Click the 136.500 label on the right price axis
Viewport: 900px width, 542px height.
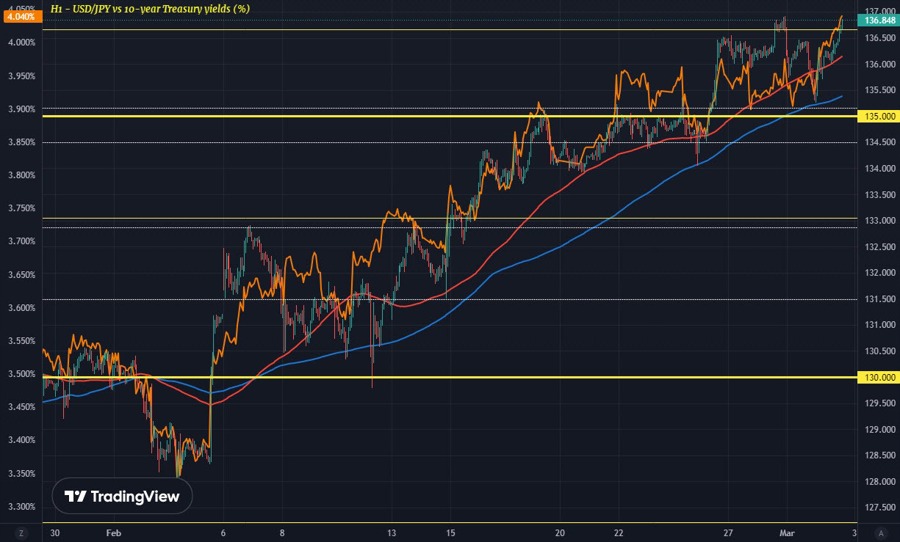pyautogui.click(x=880, y=38)
